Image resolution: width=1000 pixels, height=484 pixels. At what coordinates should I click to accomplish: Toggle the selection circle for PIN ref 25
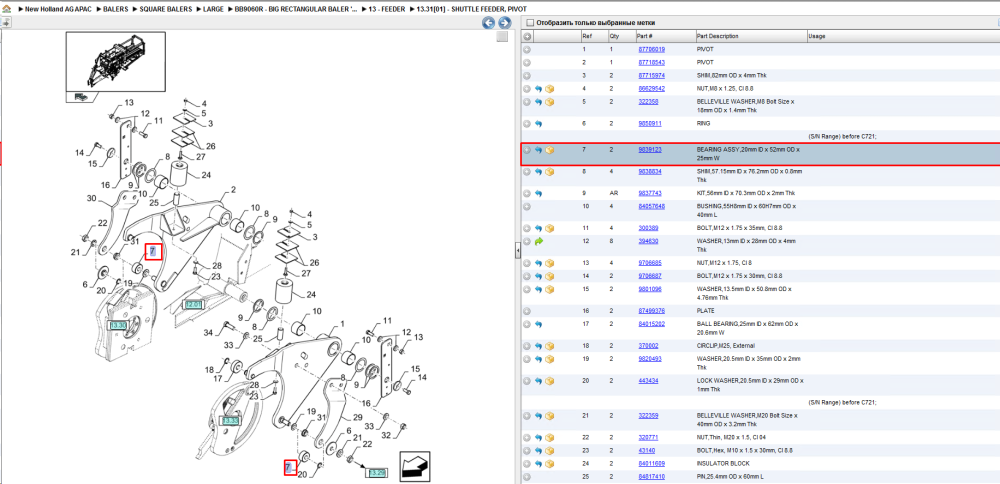[527, 477]
